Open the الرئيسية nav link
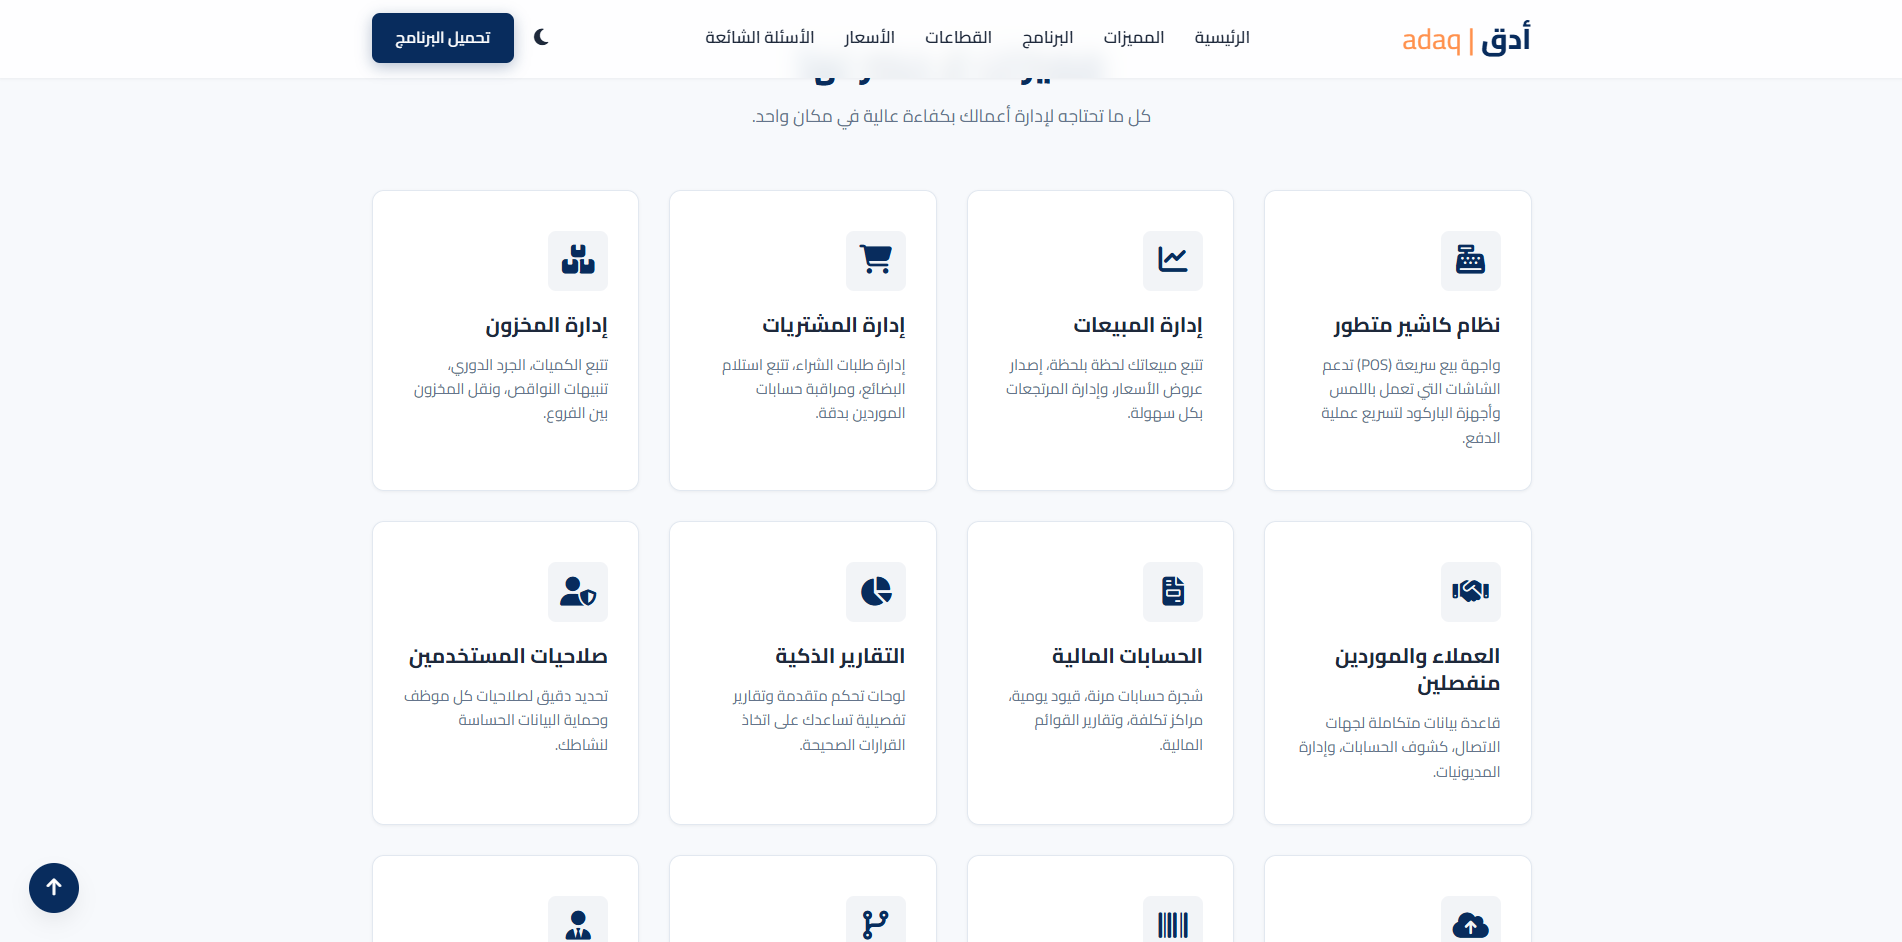The width and height of the screenshot is (1902, 942). (1222, 38)
